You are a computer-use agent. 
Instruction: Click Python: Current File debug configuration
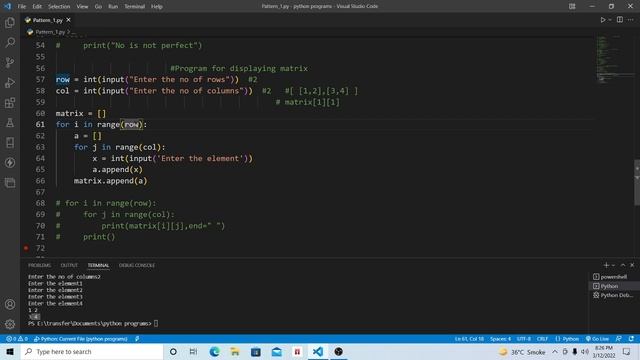coord(81,339)
